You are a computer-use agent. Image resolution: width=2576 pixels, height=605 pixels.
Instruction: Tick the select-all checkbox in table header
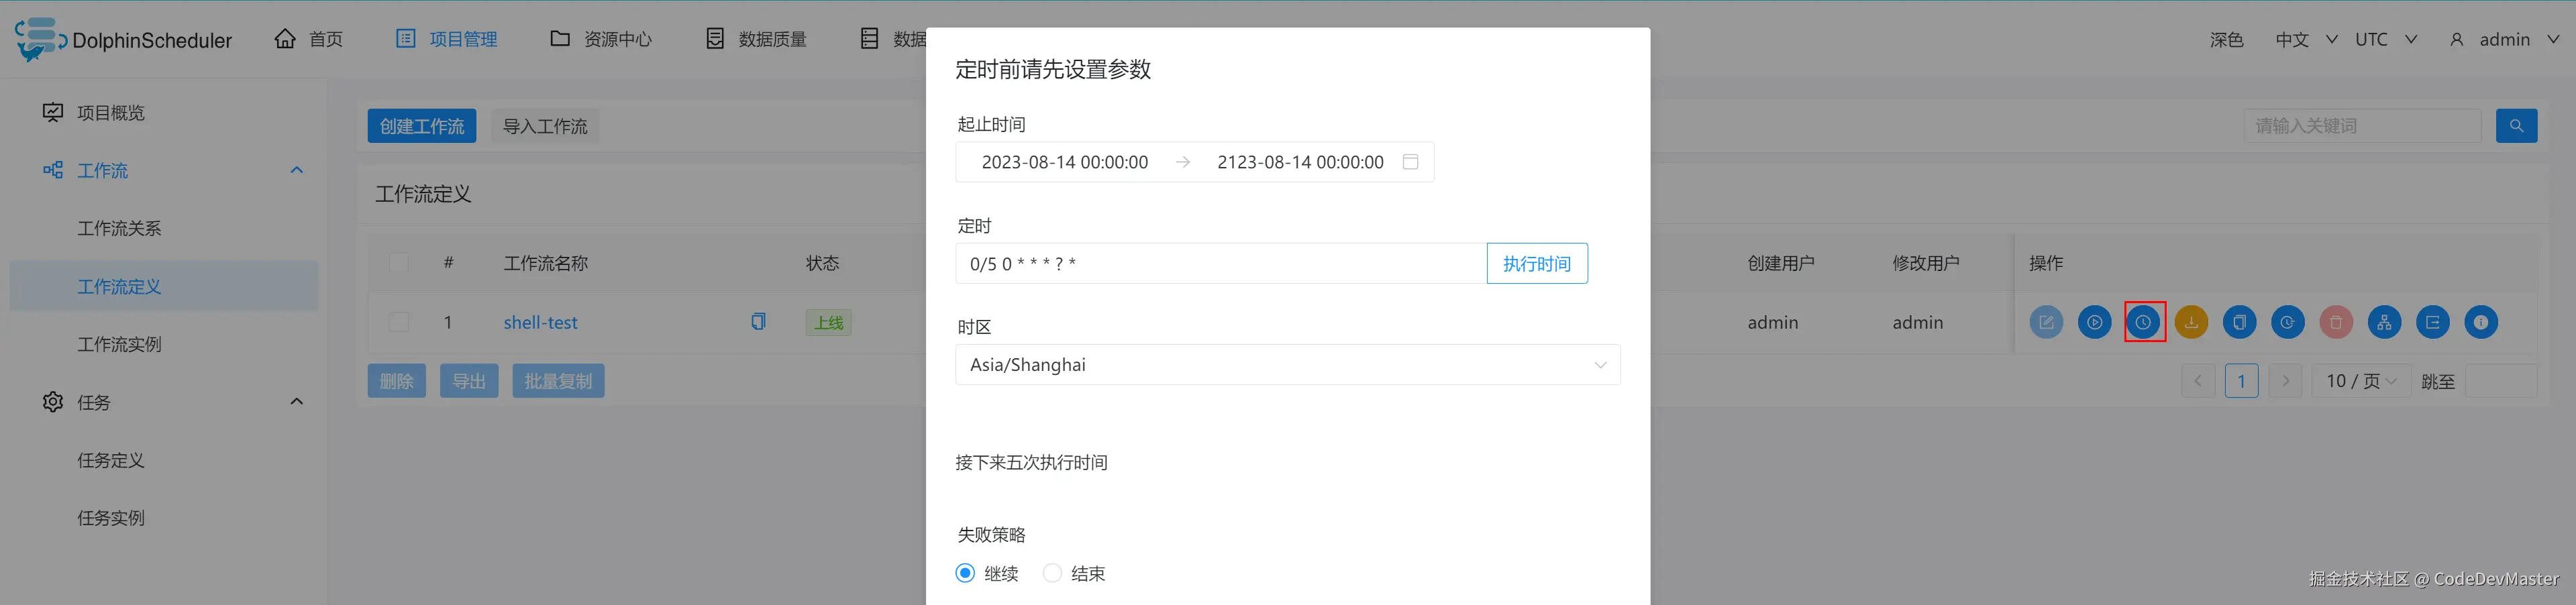click(399, 263)
